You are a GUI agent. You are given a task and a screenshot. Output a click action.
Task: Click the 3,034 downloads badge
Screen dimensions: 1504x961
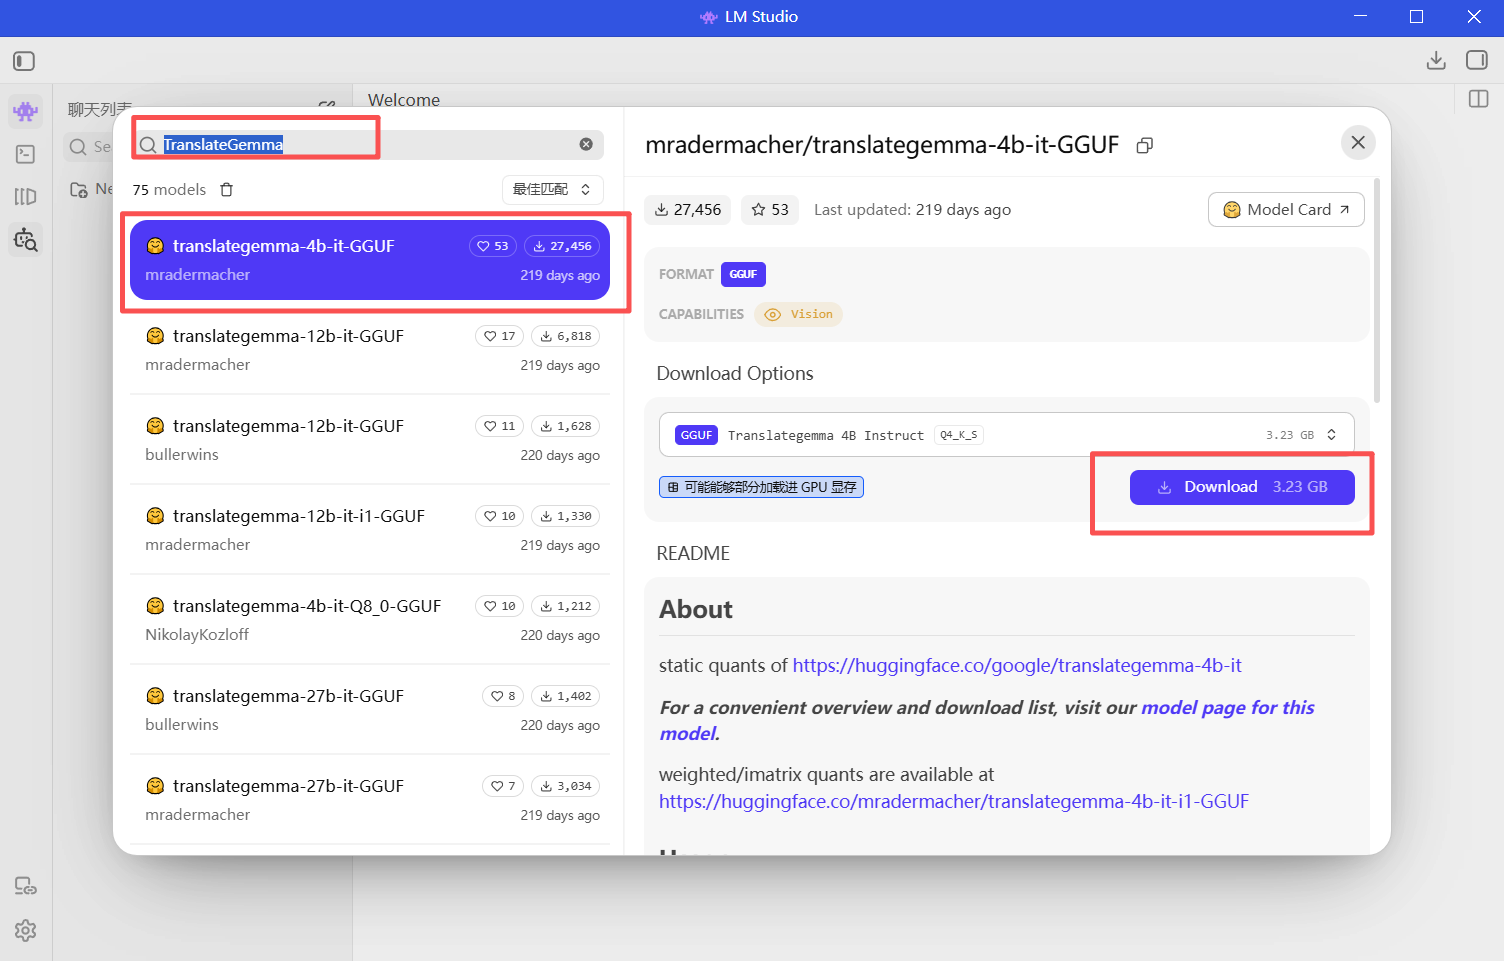pyautogui.click(x=566, y=786)
